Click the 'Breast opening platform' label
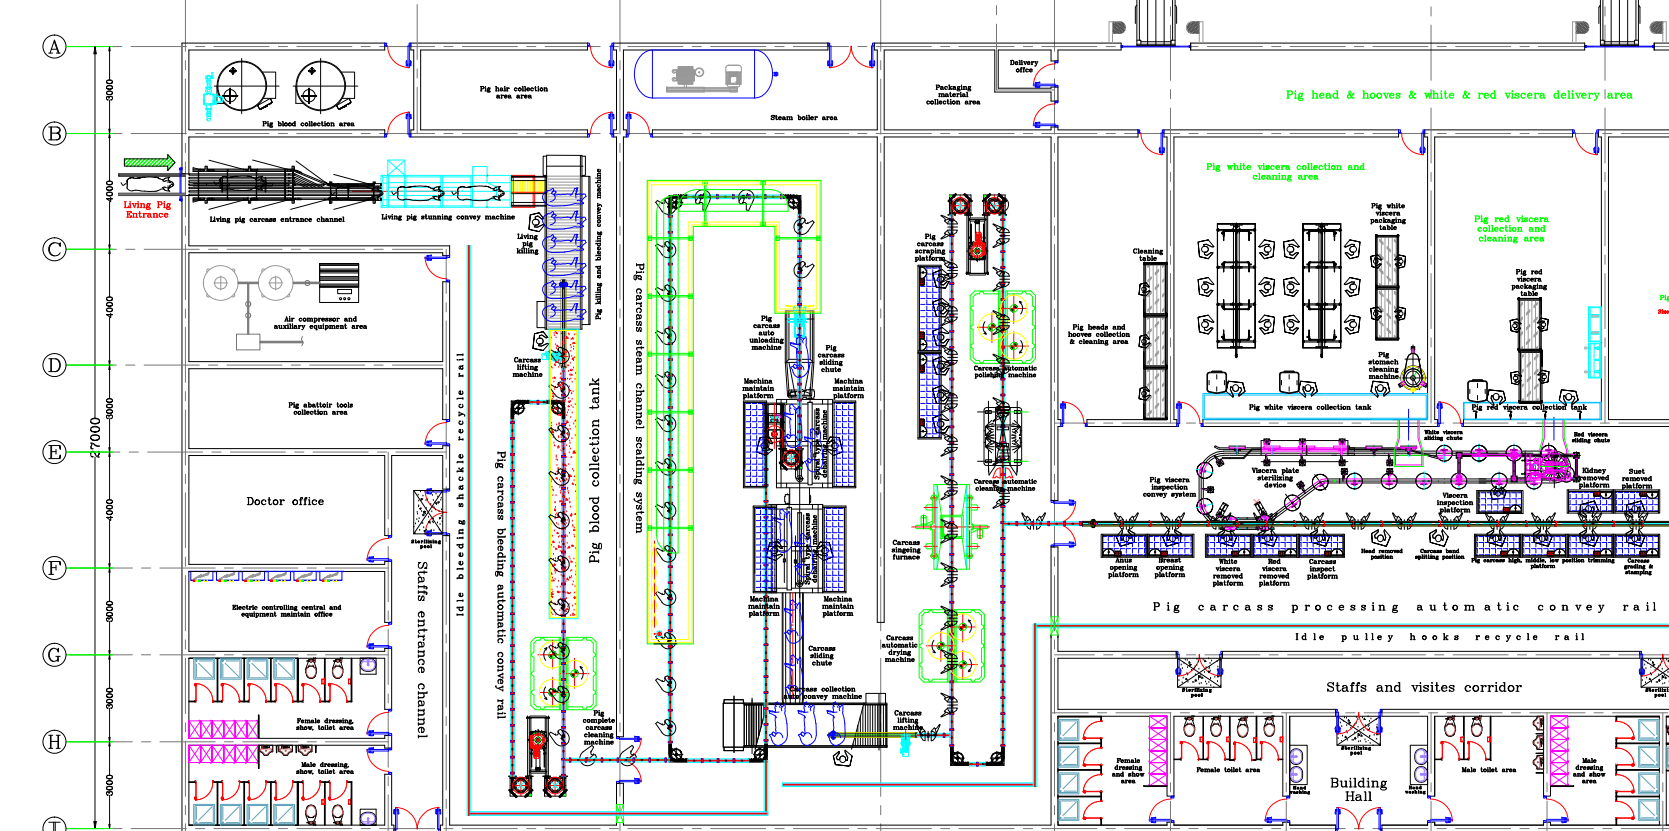Image resolution: width=1669 pixels, height=831 pixels. [x=1169, y=567]
